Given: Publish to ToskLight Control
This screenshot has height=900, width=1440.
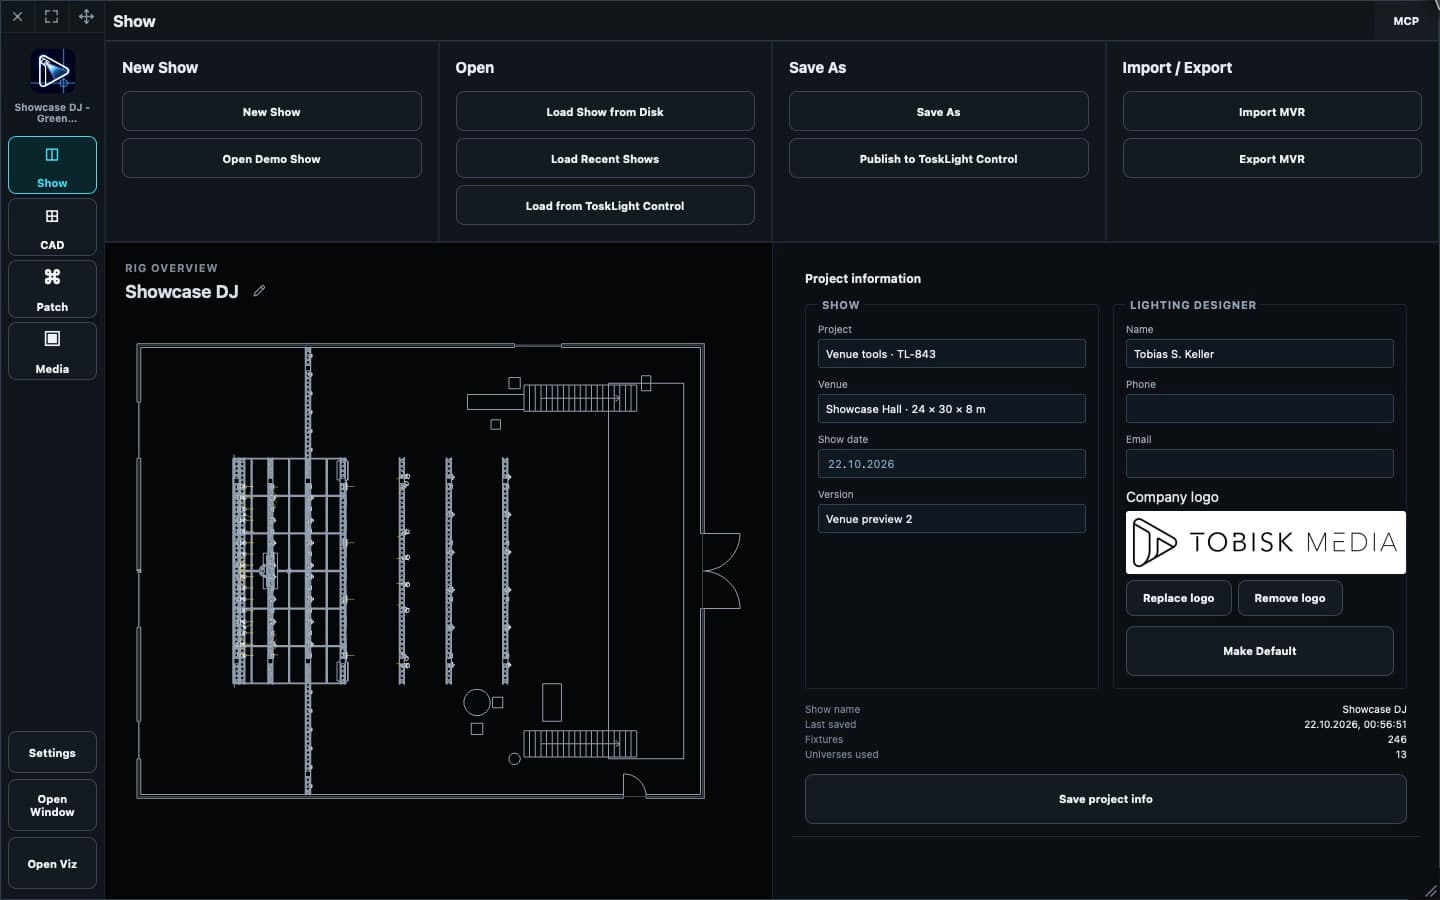Looking at the screenshot, I should click(x=938, y=159).
